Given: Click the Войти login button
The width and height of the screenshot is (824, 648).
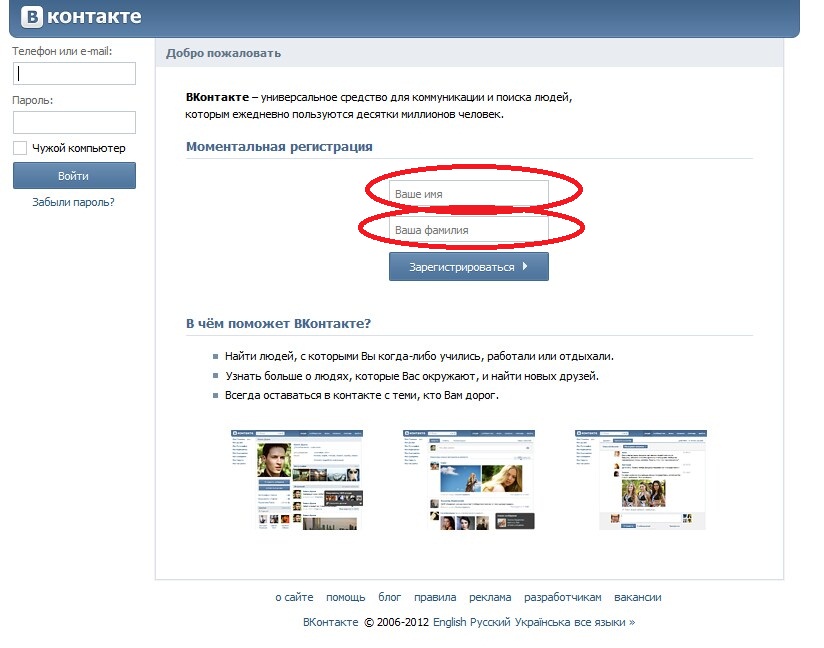Looking at the screenshot, I should pos(74,176).
